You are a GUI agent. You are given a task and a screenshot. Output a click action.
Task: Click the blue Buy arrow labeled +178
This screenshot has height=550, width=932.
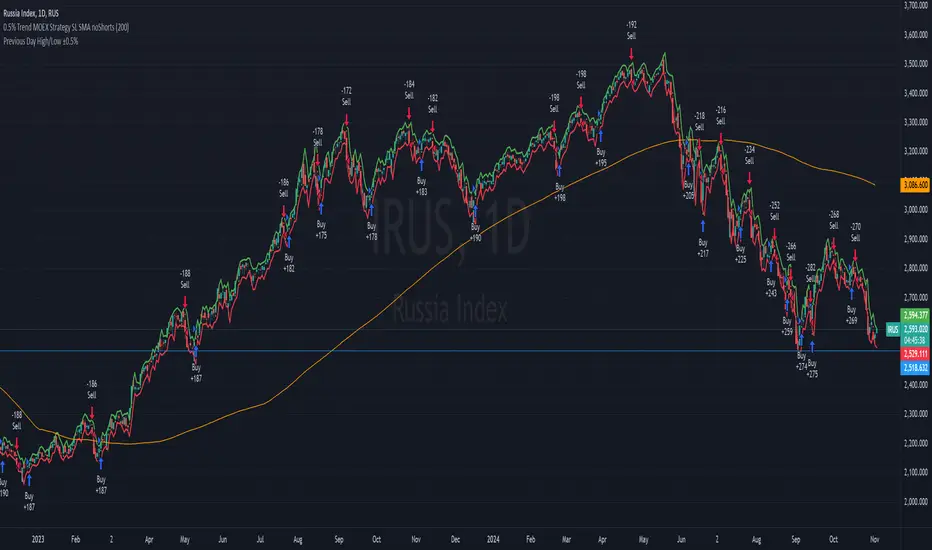click(x=371, y=210)
